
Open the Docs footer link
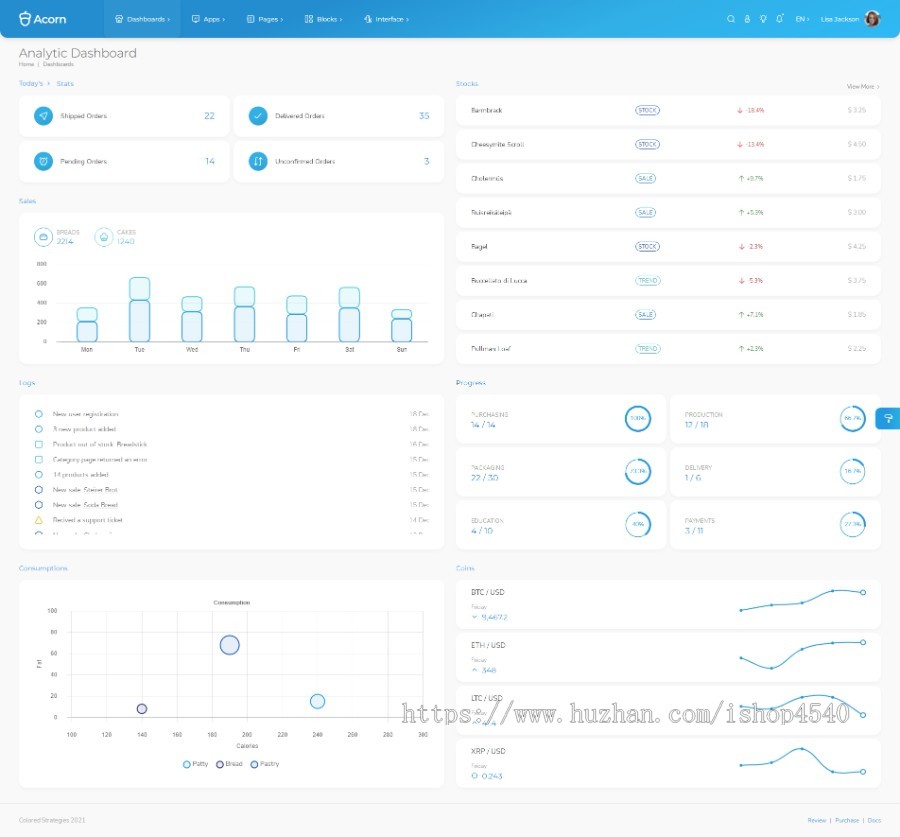(x=874, y=820)
